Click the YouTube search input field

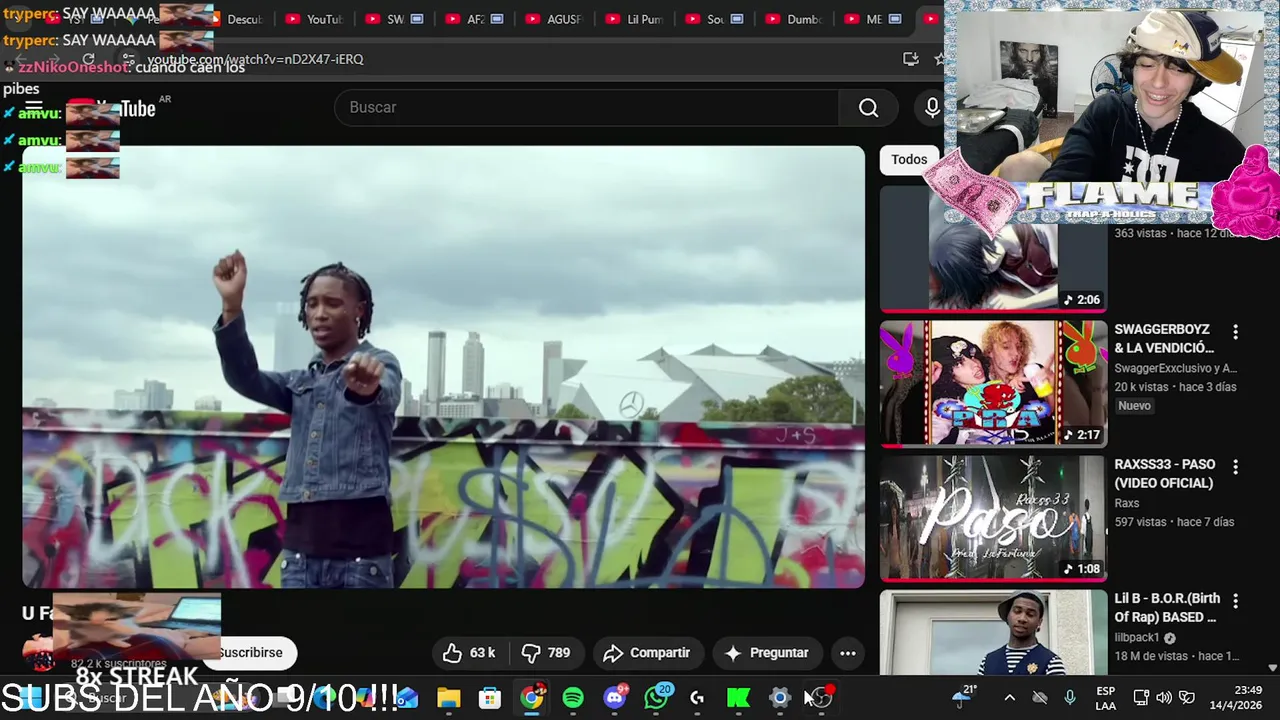click(587, 107)
